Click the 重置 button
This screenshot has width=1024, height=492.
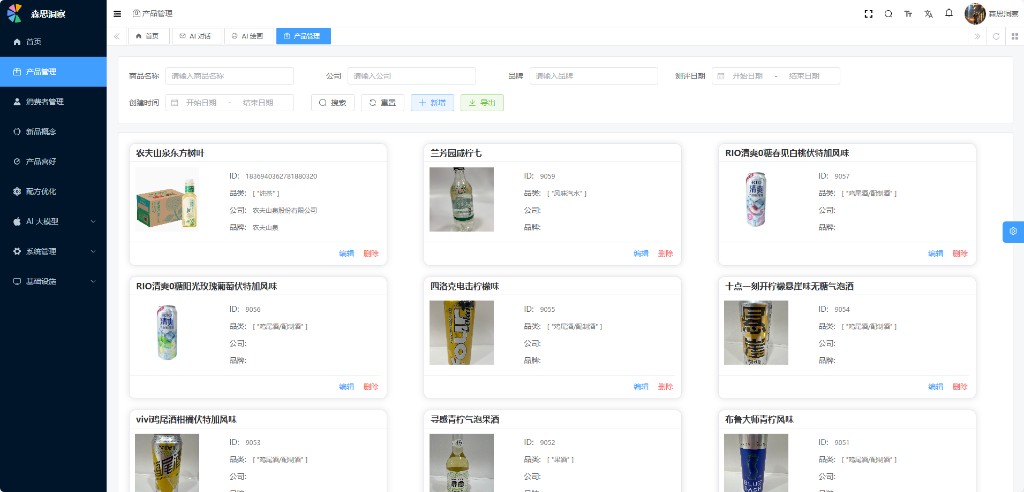pos(383,103)
